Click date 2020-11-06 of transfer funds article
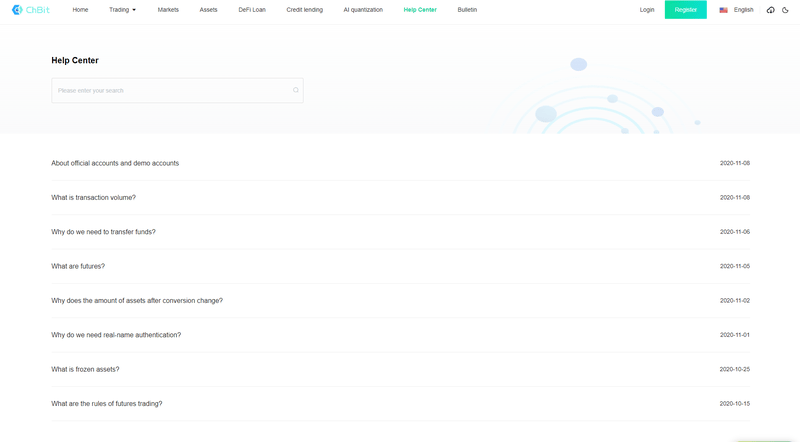 735,232
